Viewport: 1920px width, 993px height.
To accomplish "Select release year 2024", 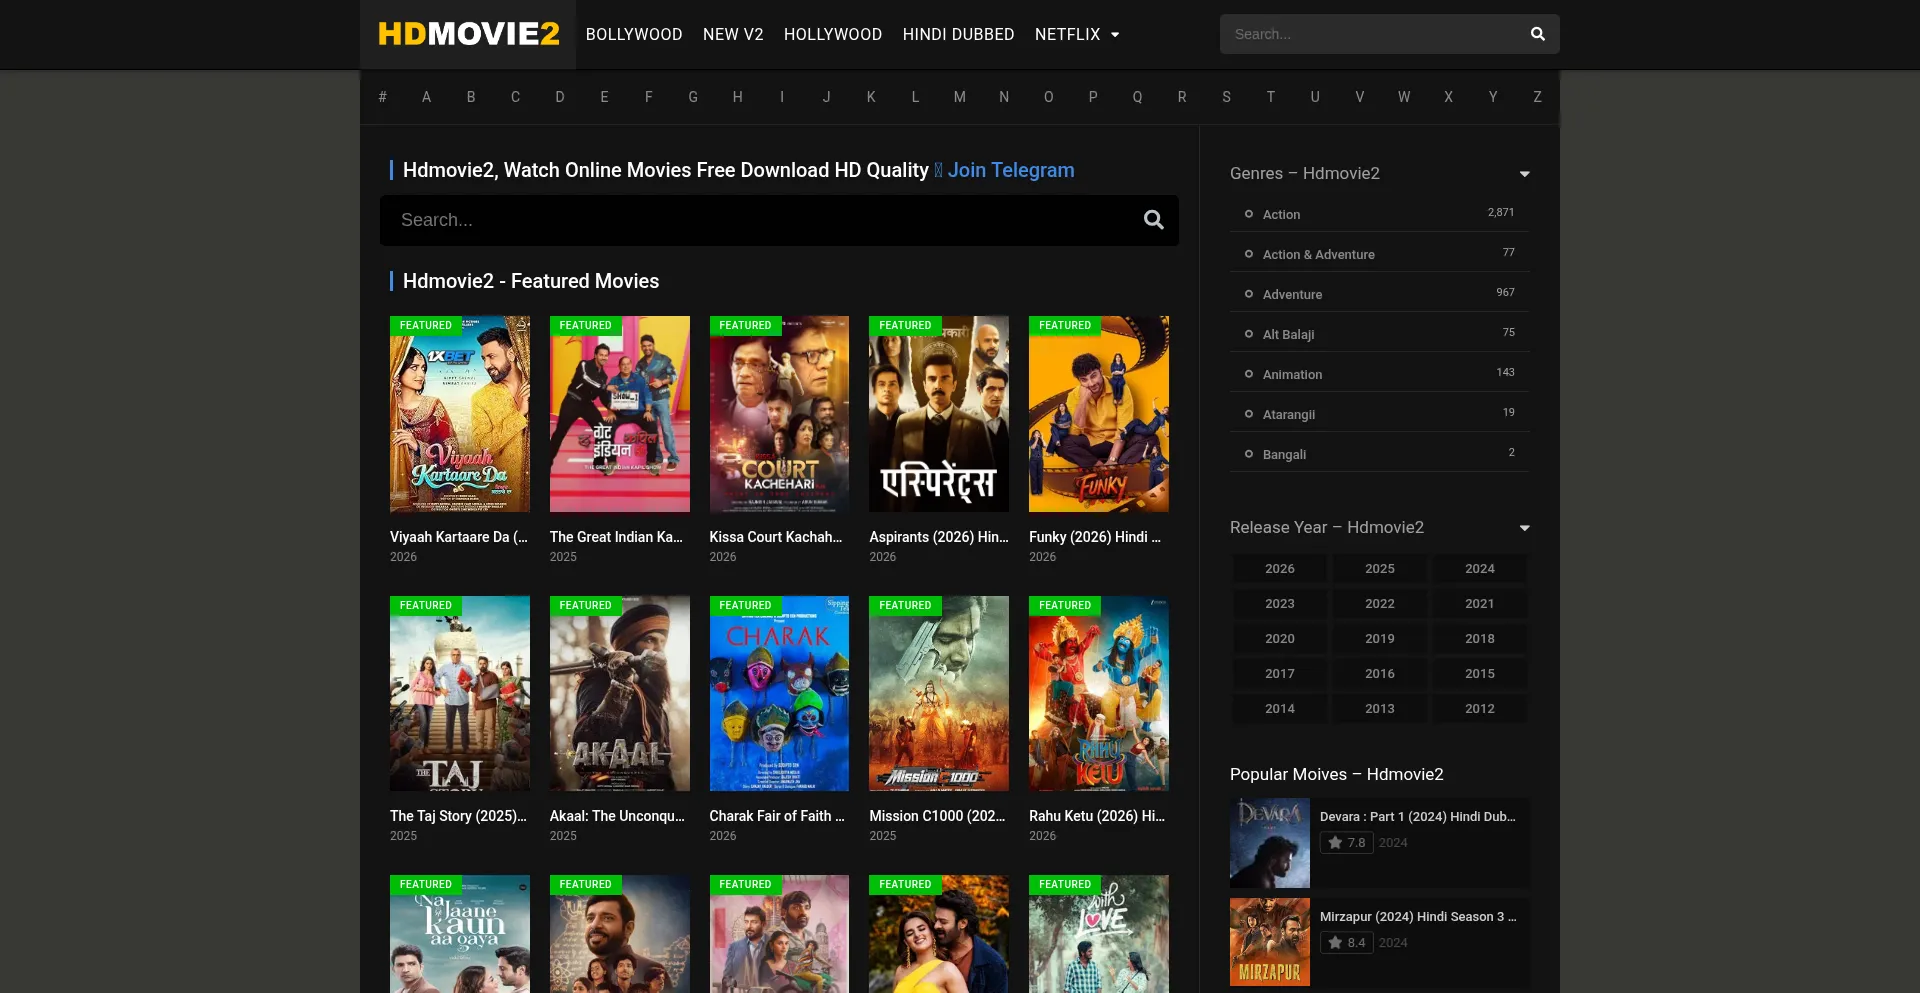I will (x=1480, y=568).
